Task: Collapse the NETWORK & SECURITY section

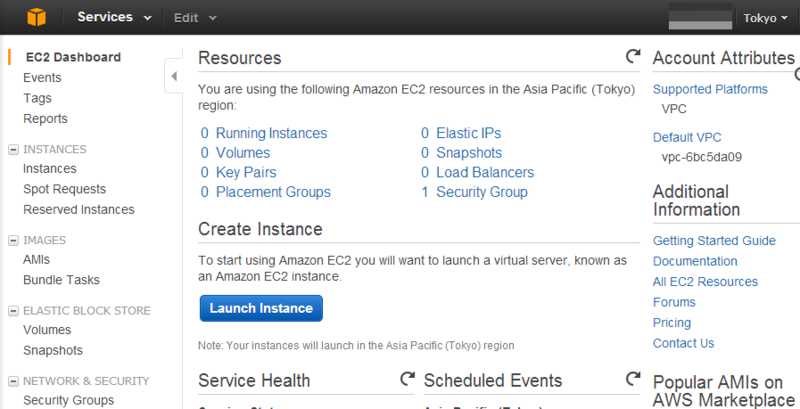Action: [13, 381]
